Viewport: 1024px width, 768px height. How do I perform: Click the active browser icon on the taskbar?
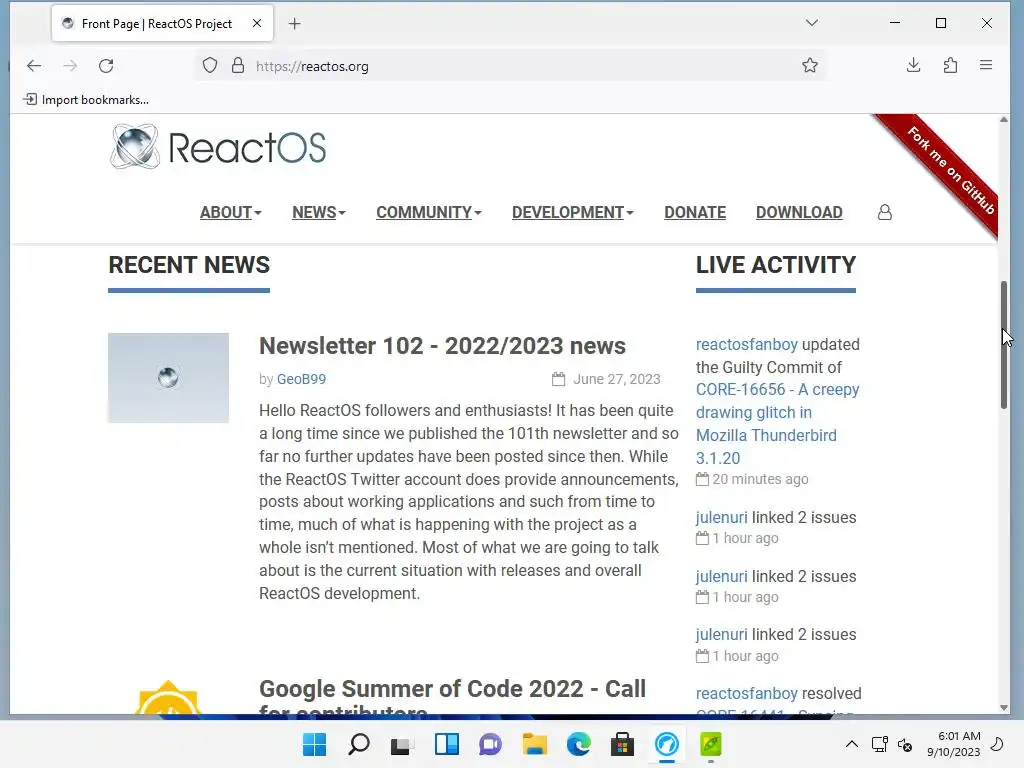pos(667,744)
